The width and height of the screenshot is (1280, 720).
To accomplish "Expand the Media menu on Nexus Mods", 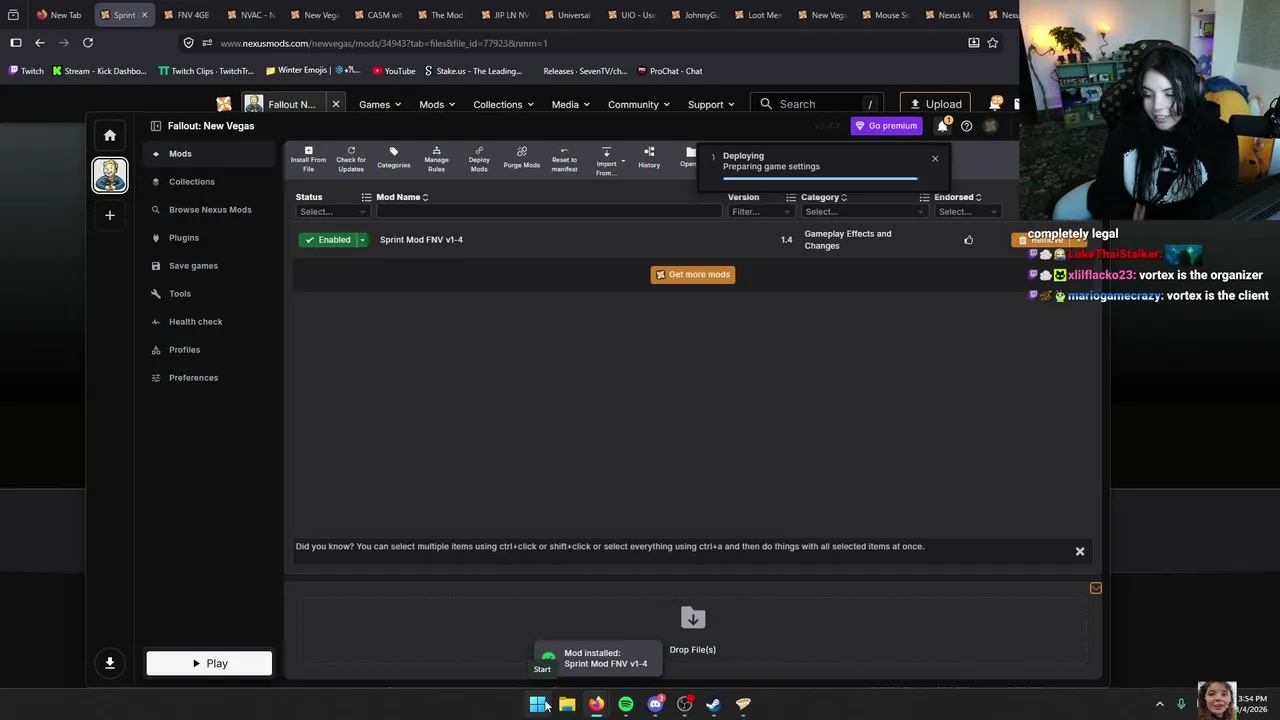I will click(x=571, y=104).
